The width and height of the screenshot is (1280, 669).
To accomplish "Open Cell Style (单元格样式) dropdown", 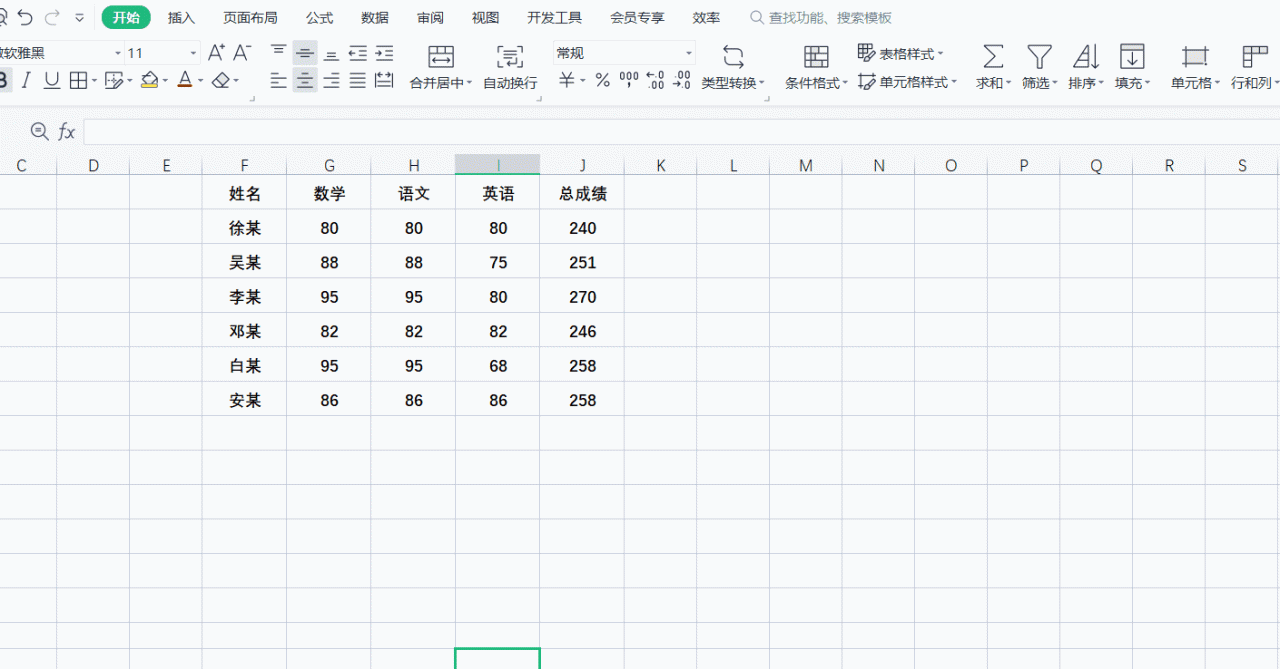I will click(907, 82).
